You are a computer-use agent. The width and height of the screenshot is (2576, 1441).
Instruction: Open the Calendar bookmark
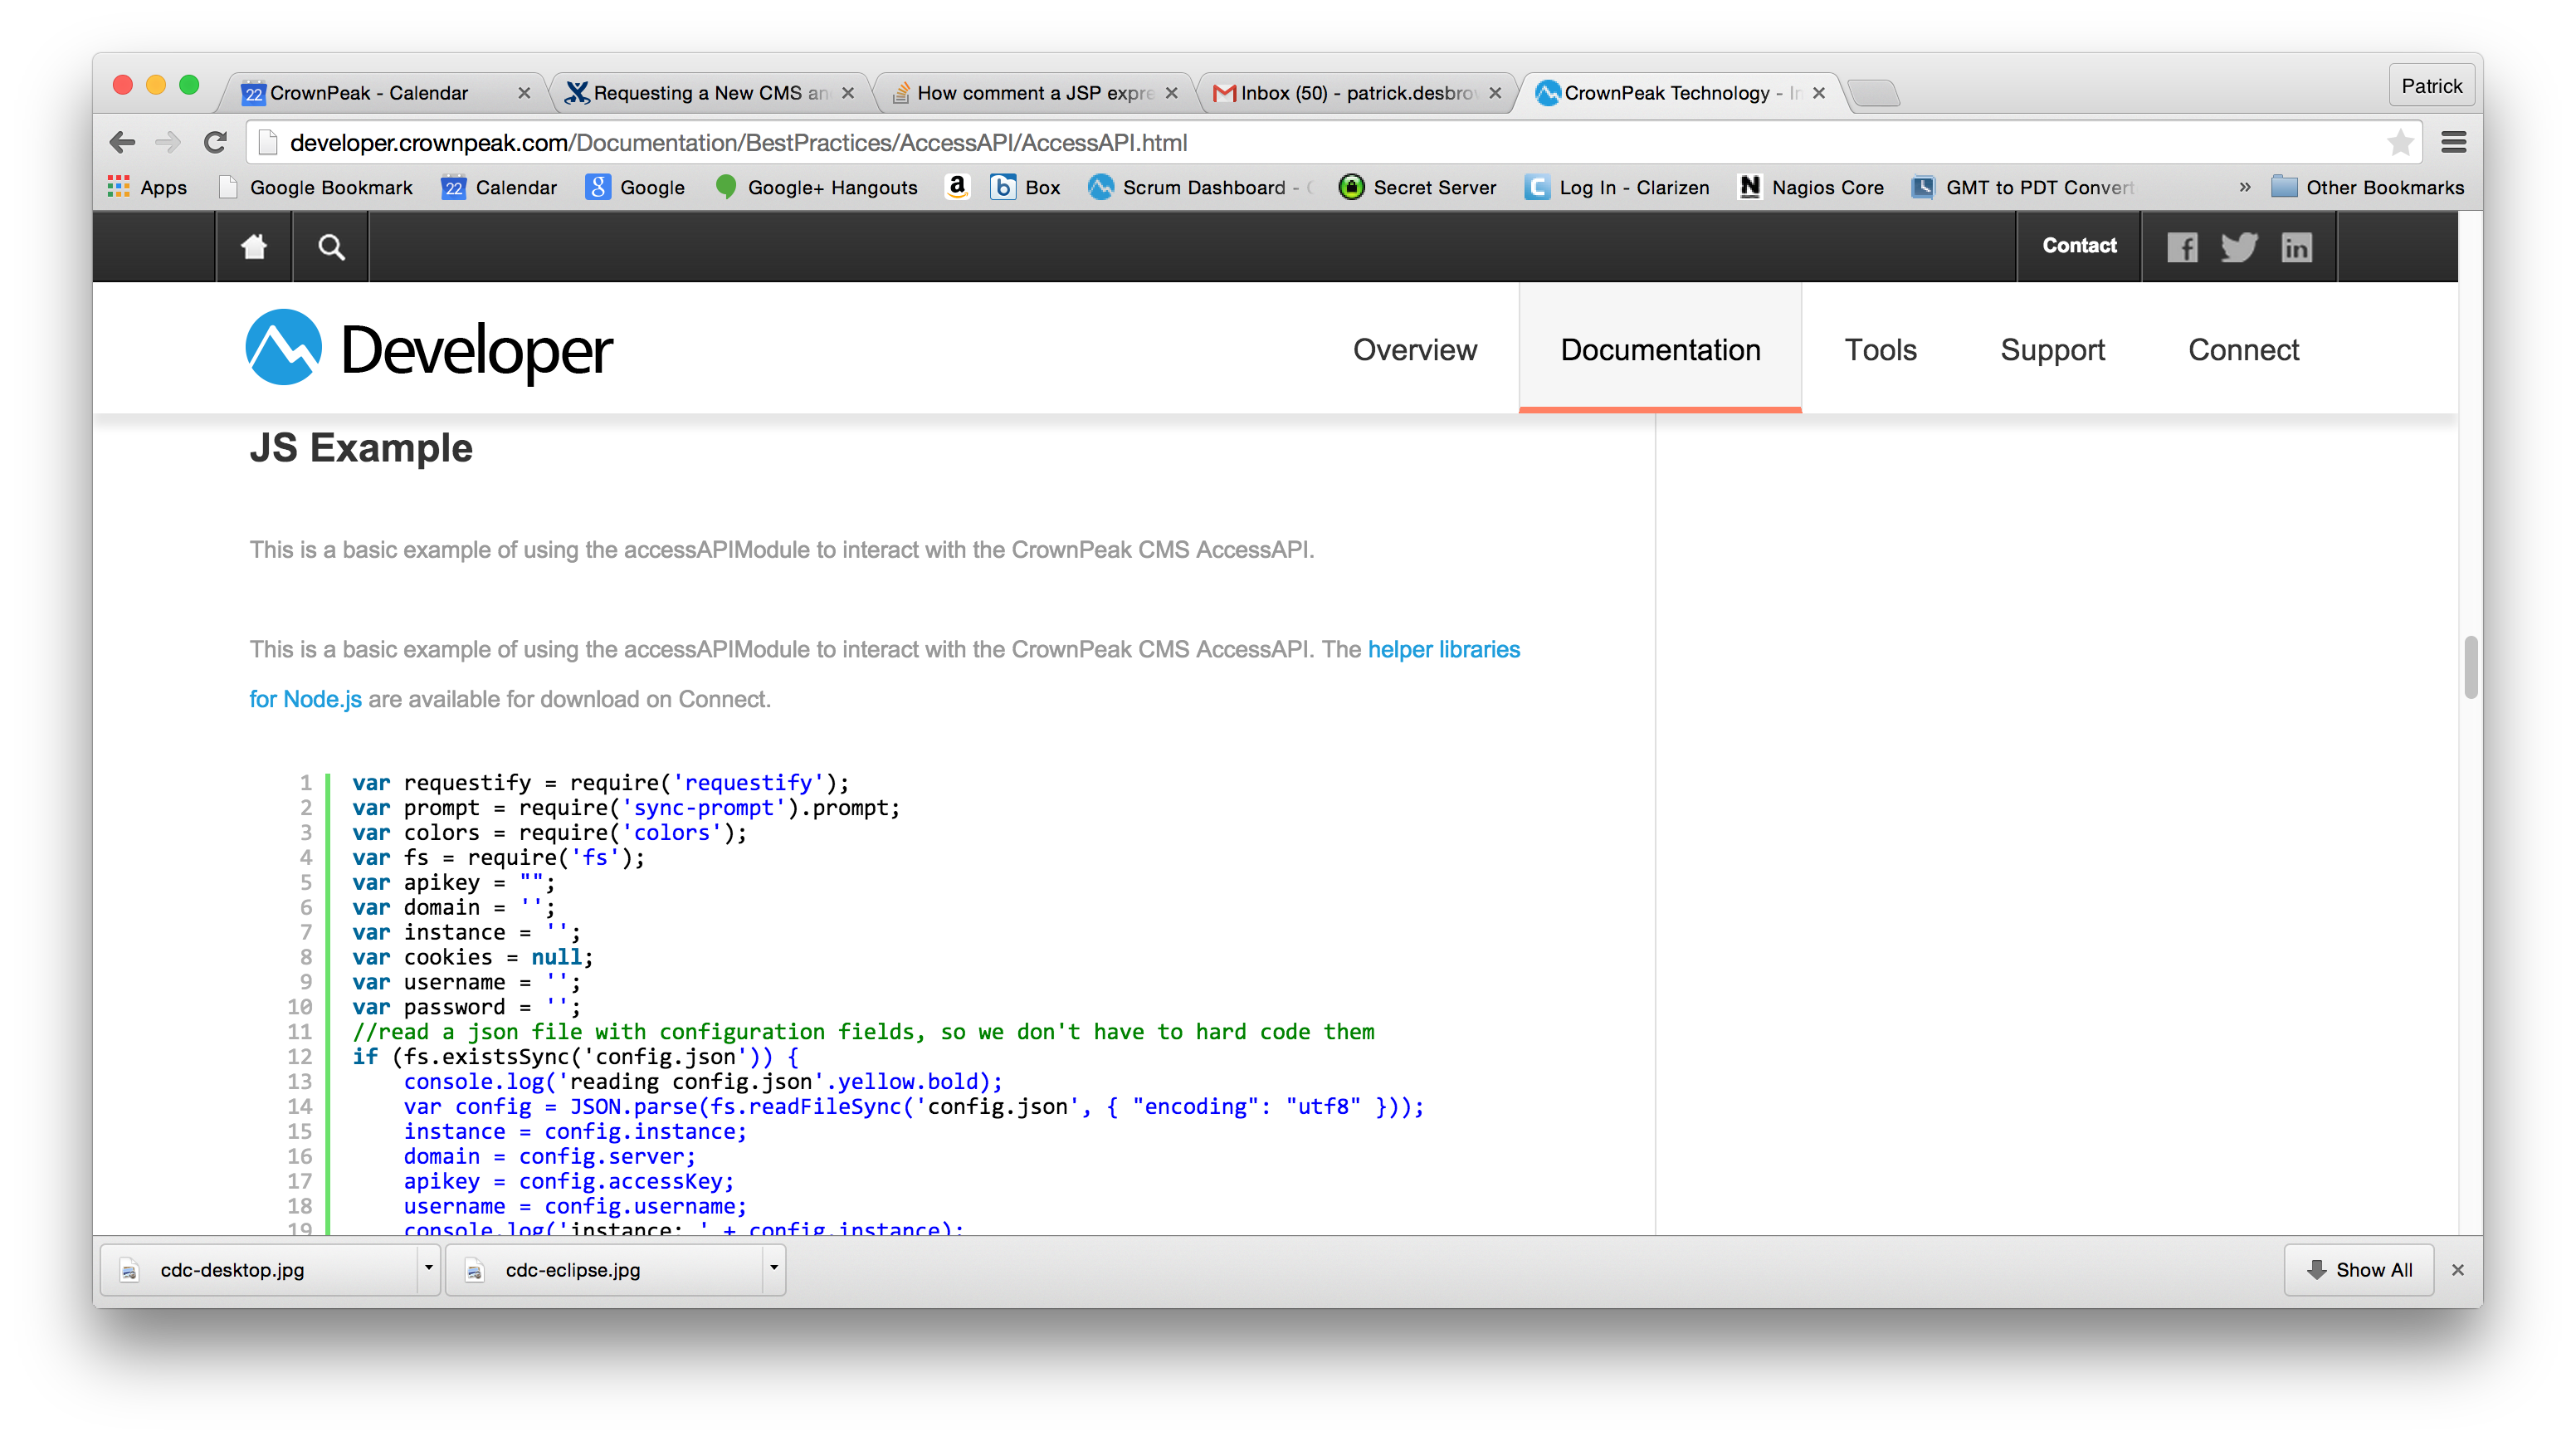pyautogui.click(x=499, y=187)
